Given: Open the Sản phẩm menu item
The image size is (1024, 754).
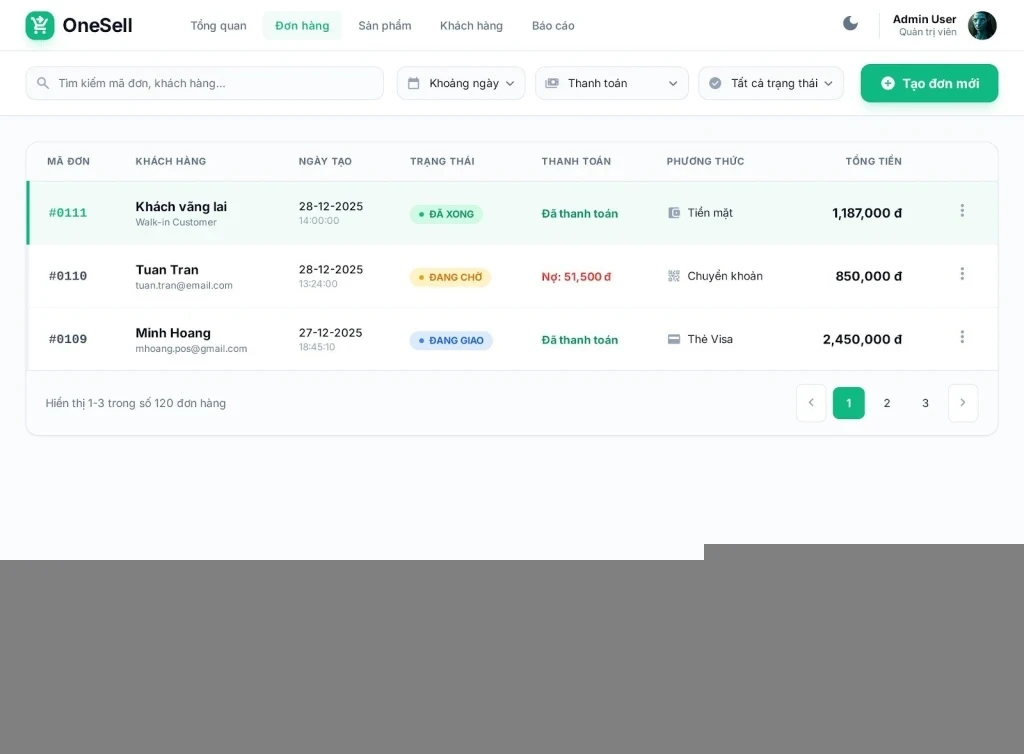Looking at the screenshot, I should (384, 26).
